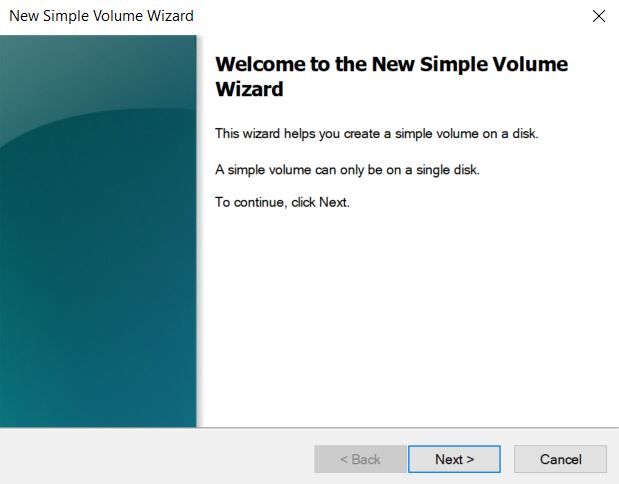
Task: Click the word 'disk.' ending the first sentence
Action: coord(525,133)
